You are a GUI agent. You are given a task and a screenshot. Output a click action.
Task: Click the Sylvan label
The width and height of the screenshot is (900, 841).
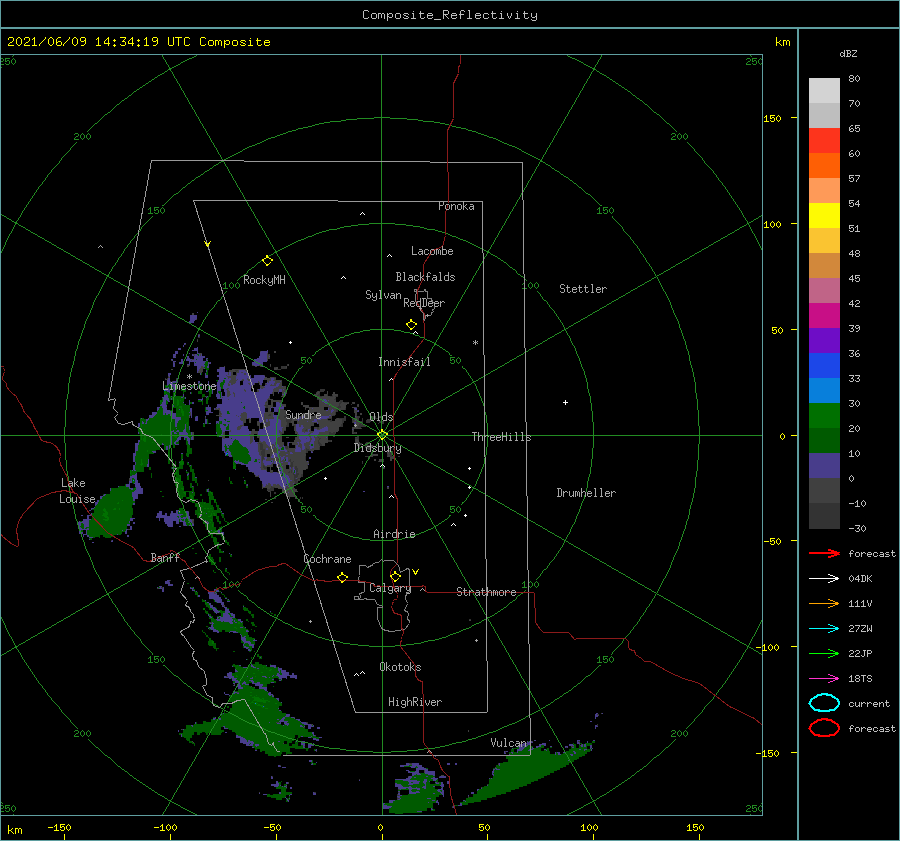coord(383,295)
